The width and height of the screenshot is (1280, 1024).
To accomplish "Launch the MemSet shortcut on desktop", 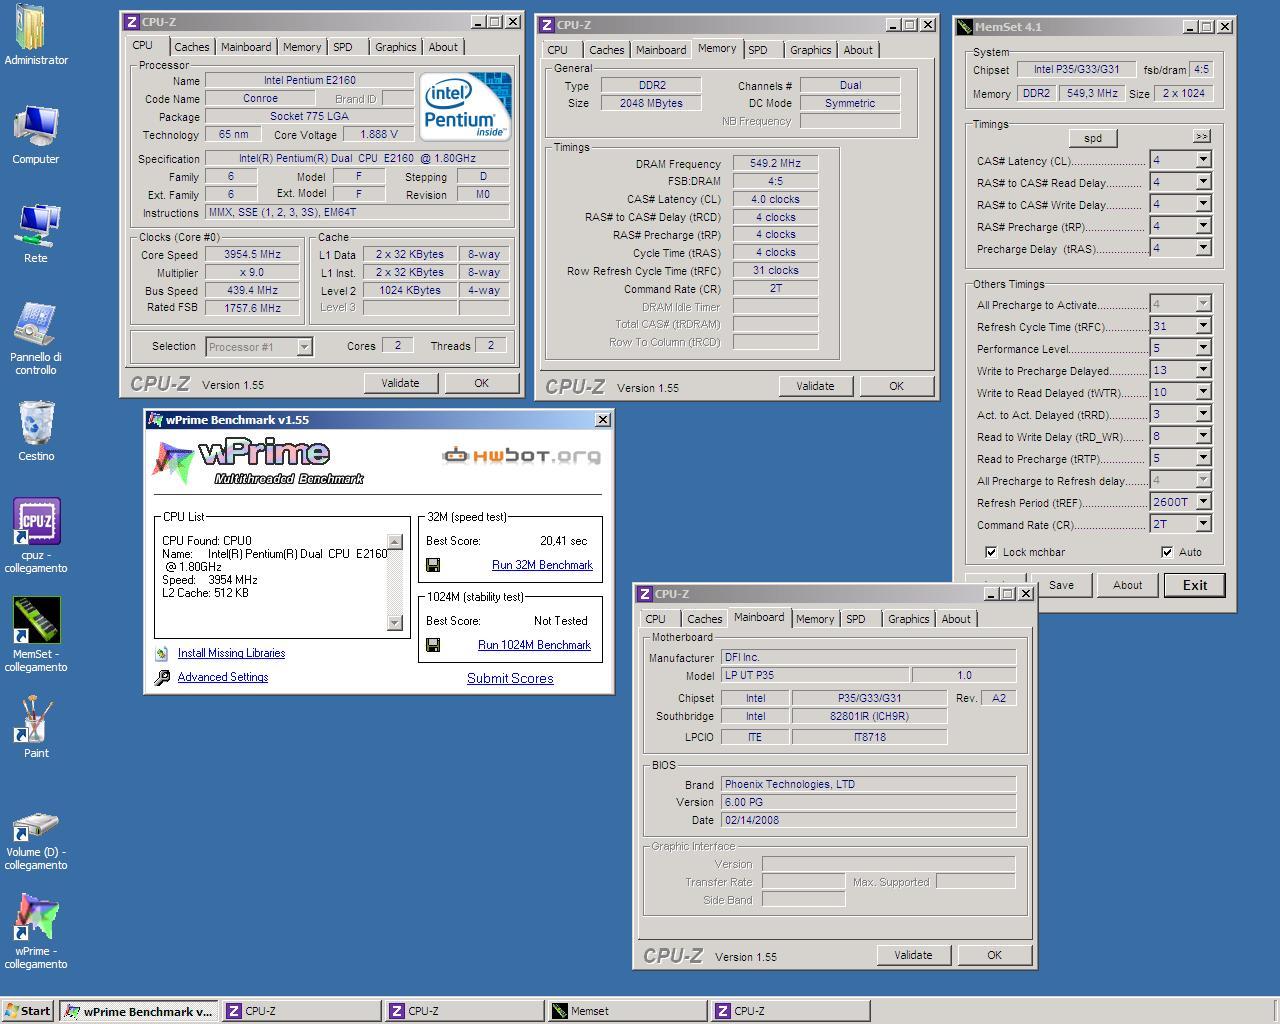I will 36,620.
